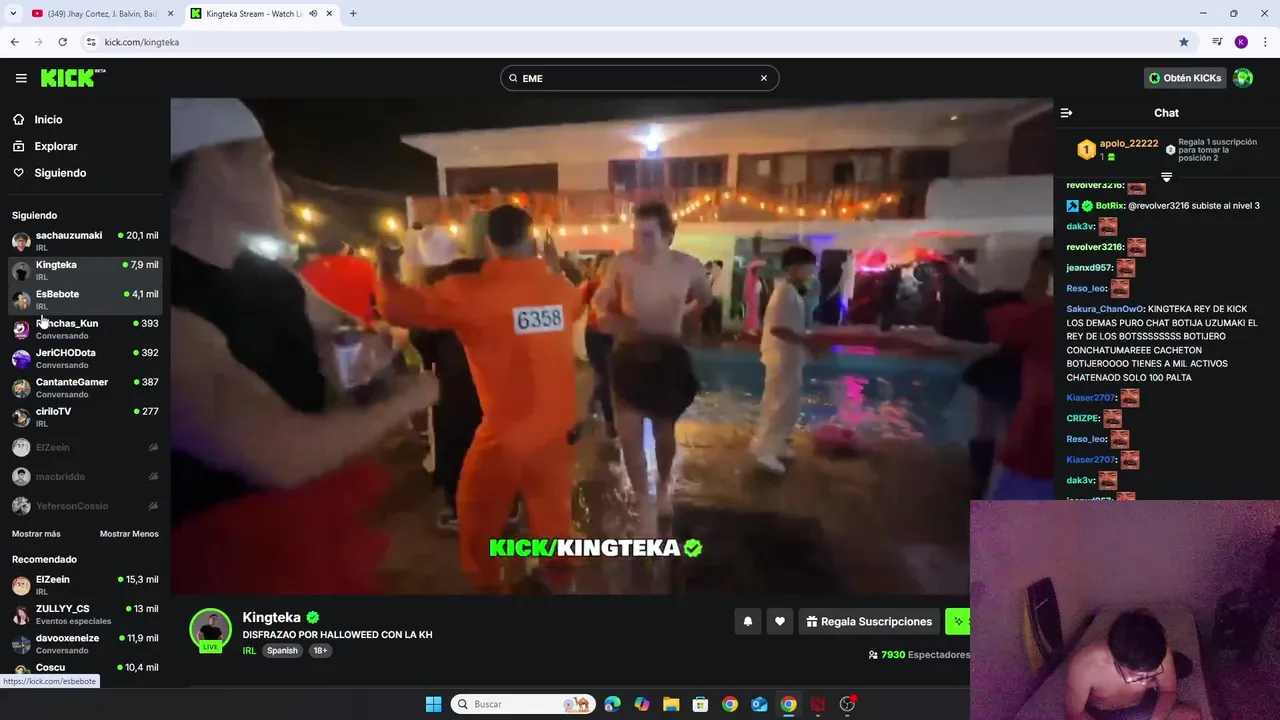1280x720 pixels.
Task: Open user profile avatar on Kick
Action: (x=1243, y=78)
